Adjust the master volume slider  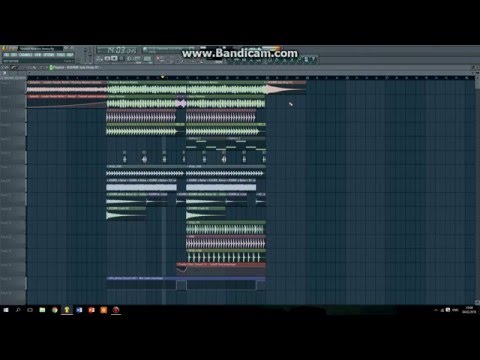(85, 55)
